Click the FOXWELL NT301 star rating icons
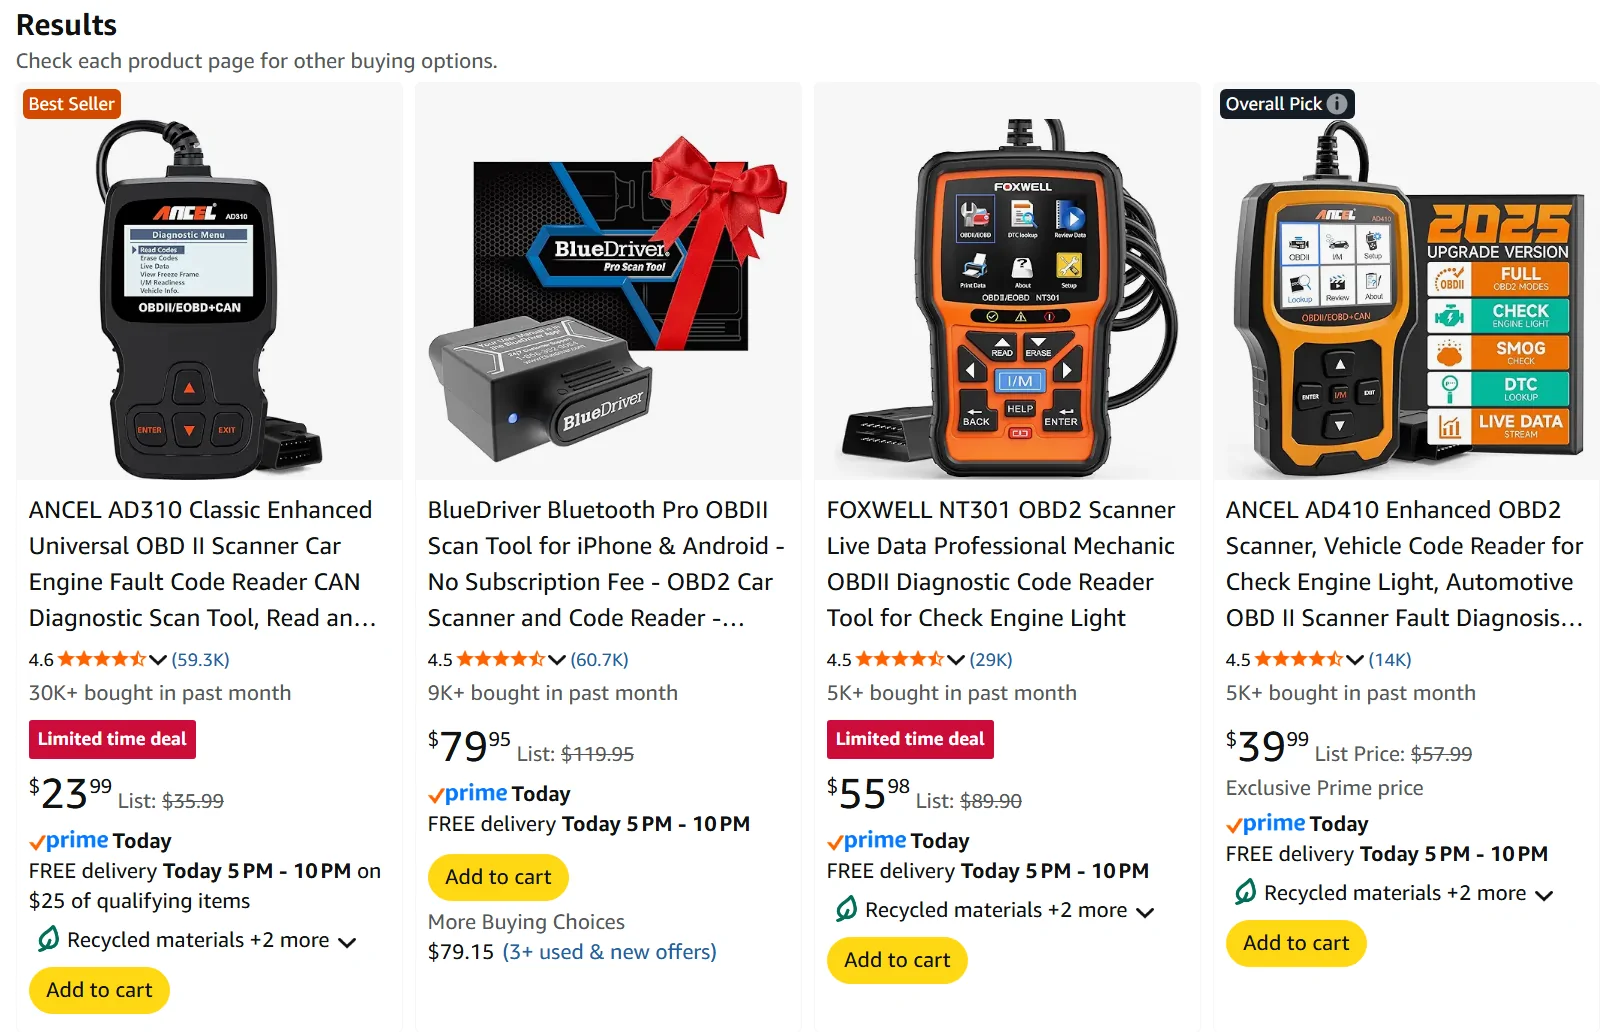 900,659
